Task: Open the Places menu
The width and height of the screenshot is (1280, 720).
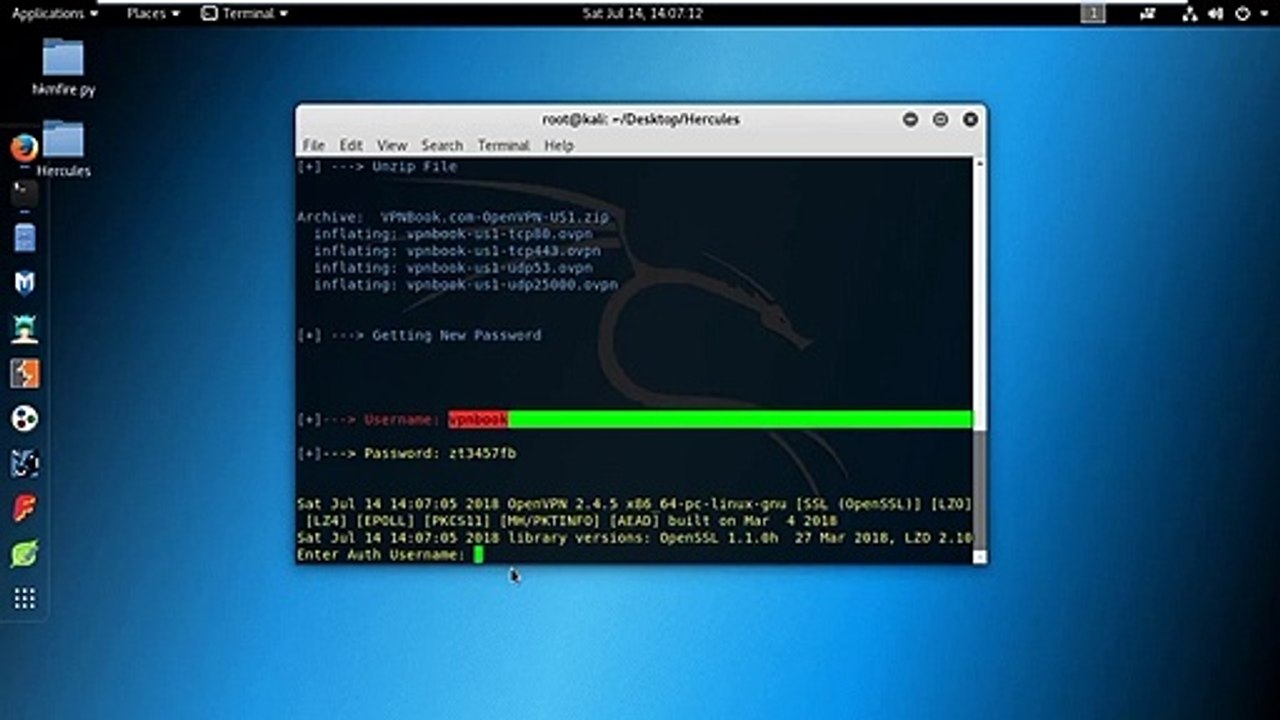Action: 153,13
